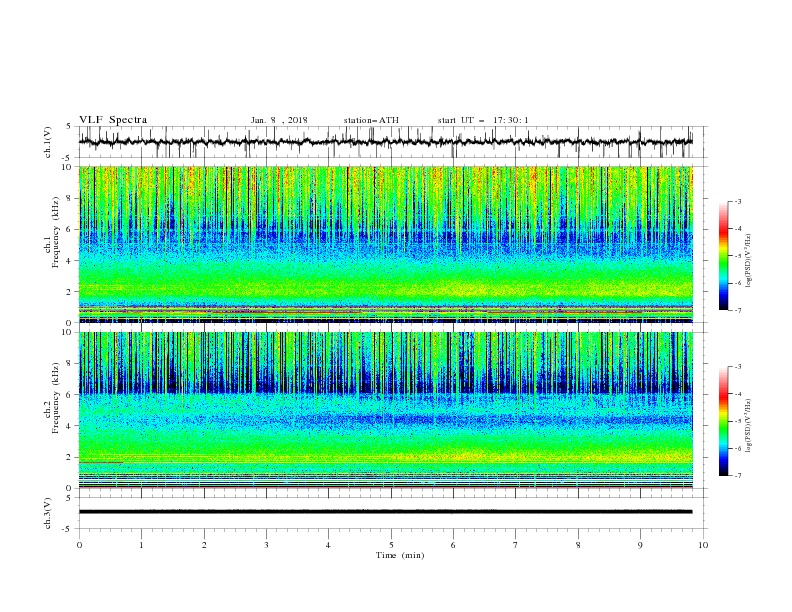Viewport: 792px width, 612px height.
Task: Click the "-5" tick on ch.3(V) axis
Action: [x=68, y=529]
